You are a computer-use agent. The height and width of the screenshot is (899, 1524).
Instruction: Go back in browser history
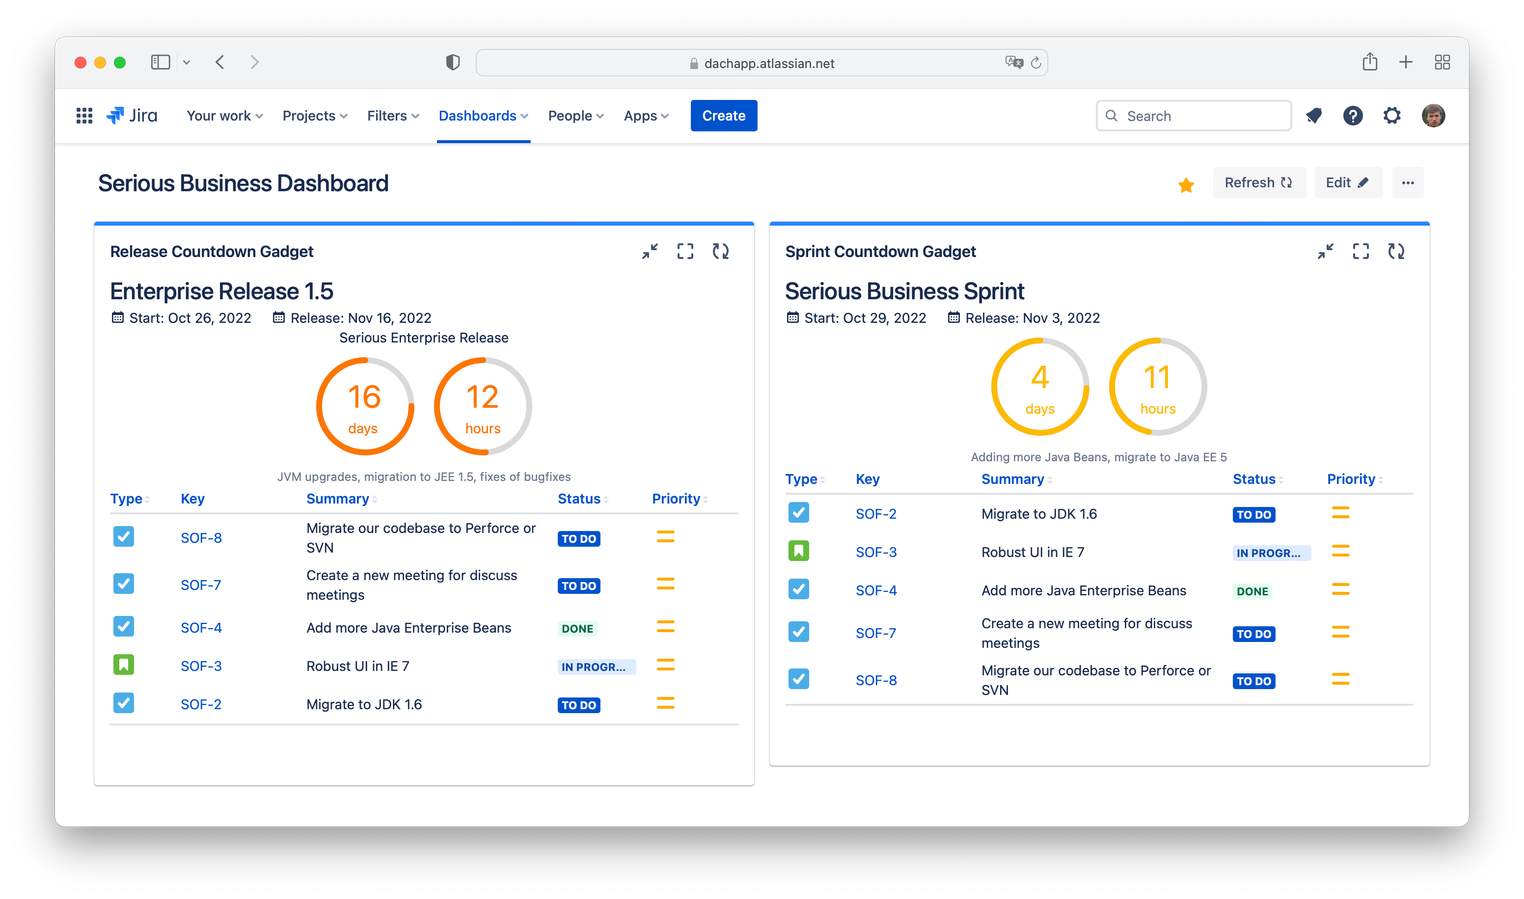point(220,62)
